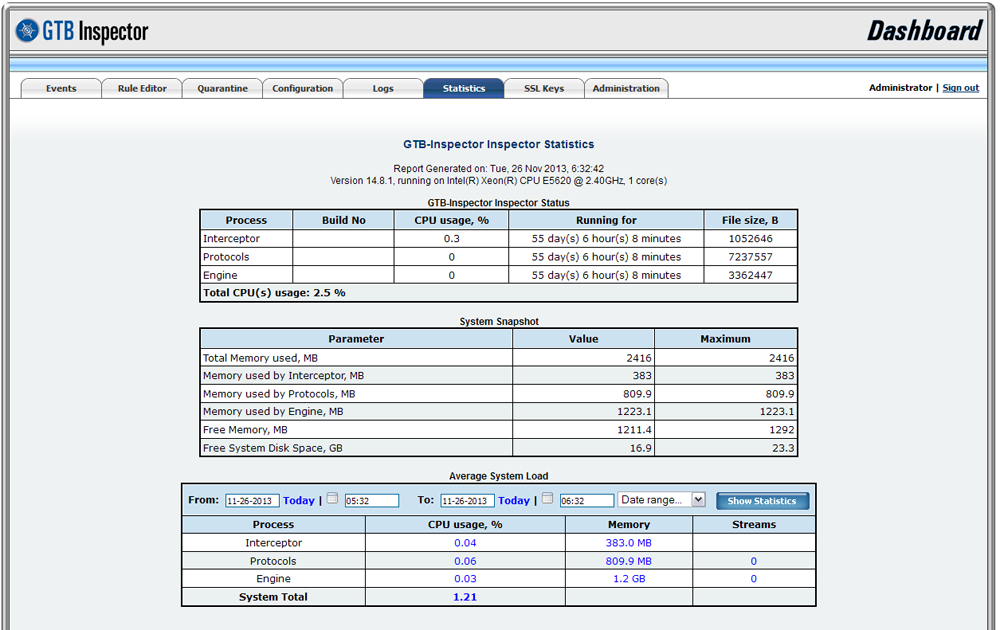Click Engine average CPU value 0.03
The width and height of the screenshot is (1000, 630).
465,579
